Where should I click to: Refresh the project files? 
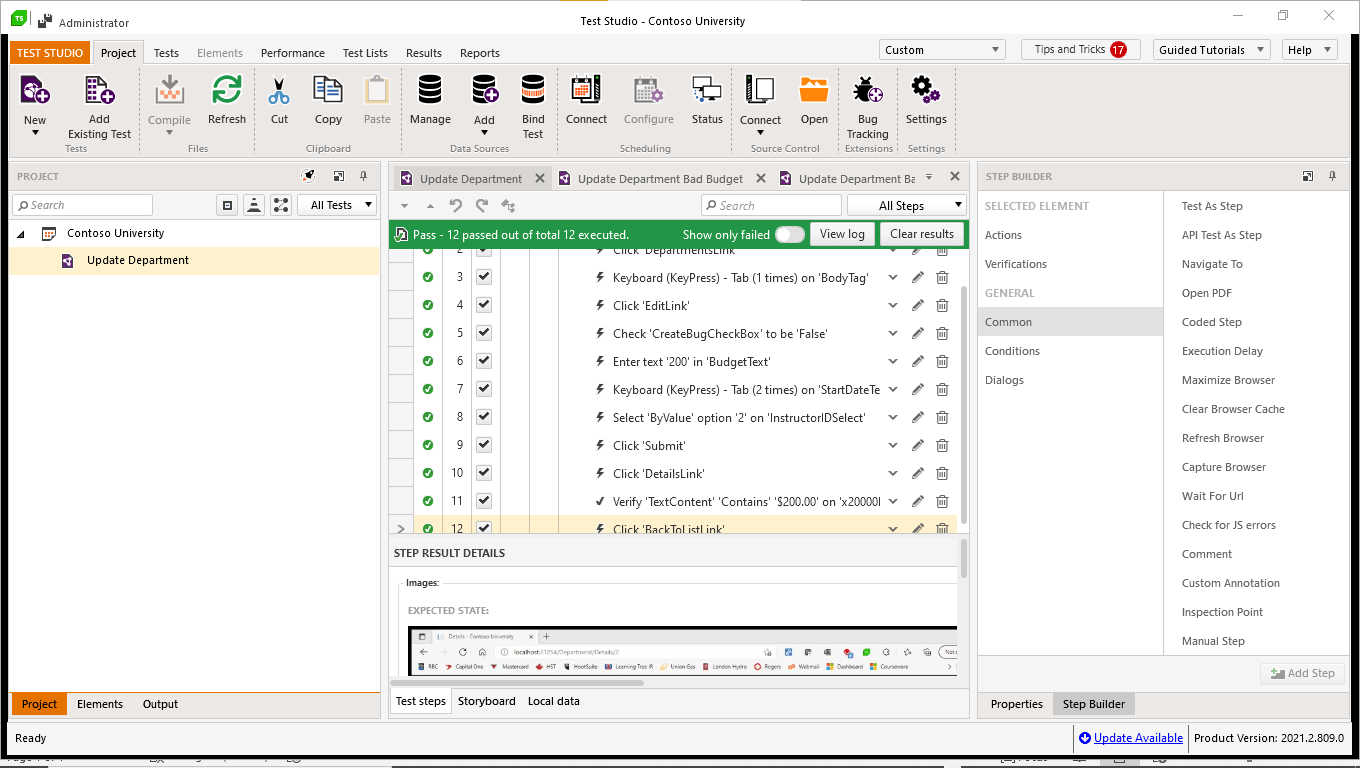coord(226,104)
